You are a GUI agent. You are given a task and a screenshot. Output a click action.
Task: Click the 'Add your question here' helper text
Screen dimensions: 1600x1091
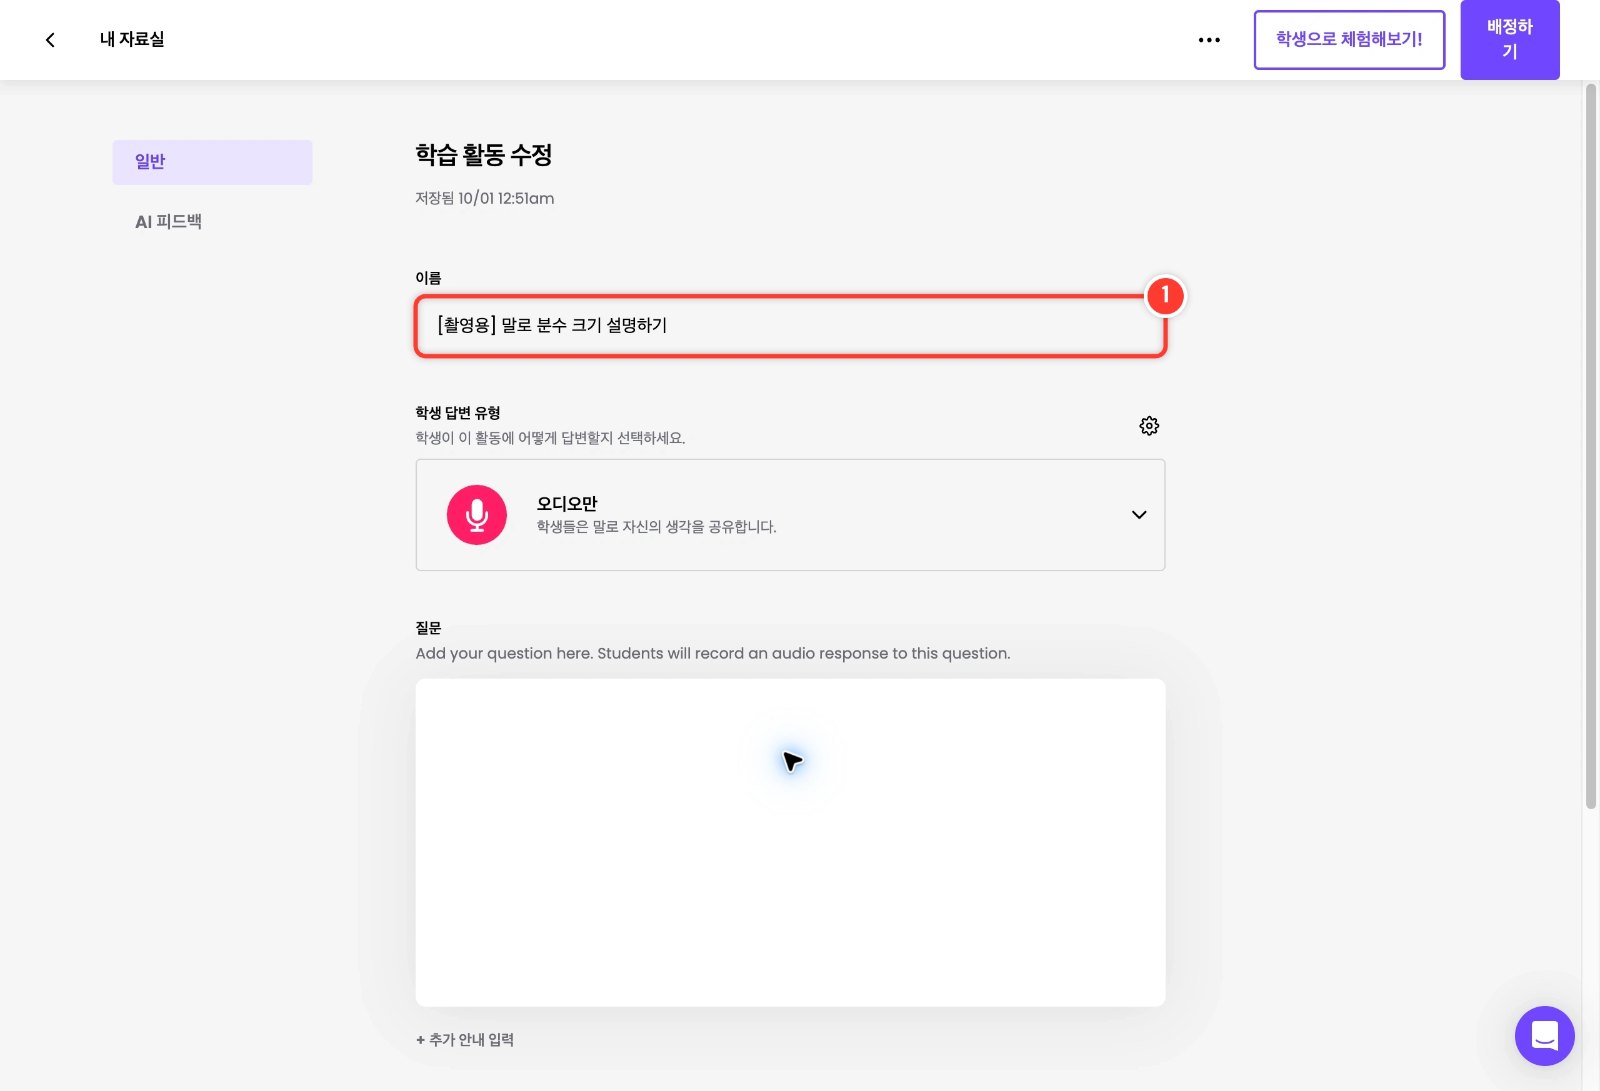click(x=713, y=654)
